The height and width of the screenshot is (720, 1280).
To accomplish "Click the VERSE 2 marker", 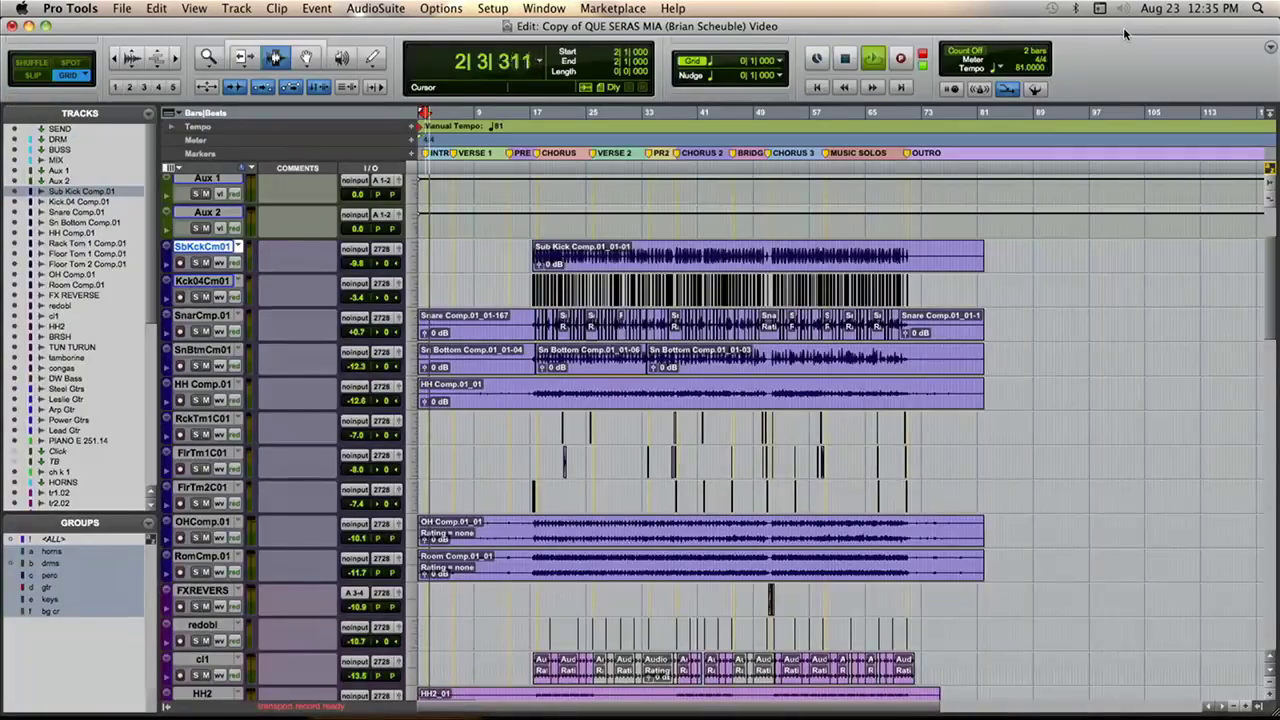I will click(x=611, y=153).
